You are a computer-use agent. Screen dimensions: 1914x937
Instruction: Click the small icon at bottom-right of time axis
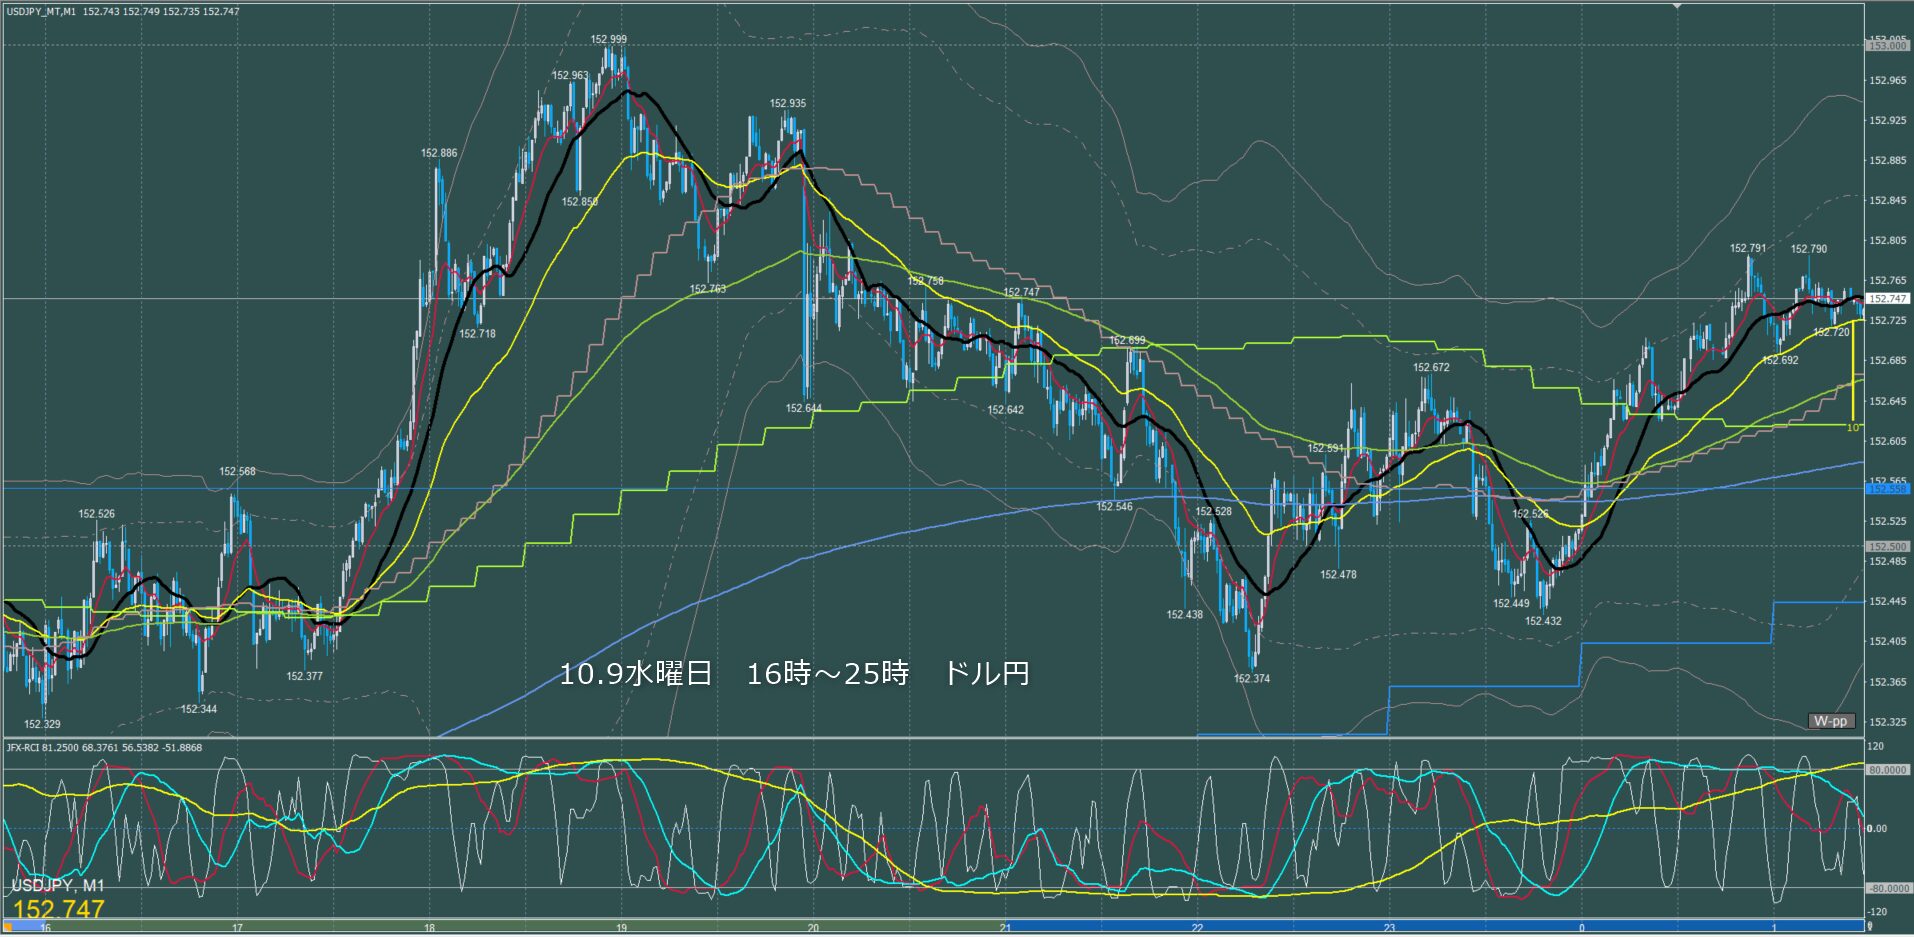(1870, 927)
